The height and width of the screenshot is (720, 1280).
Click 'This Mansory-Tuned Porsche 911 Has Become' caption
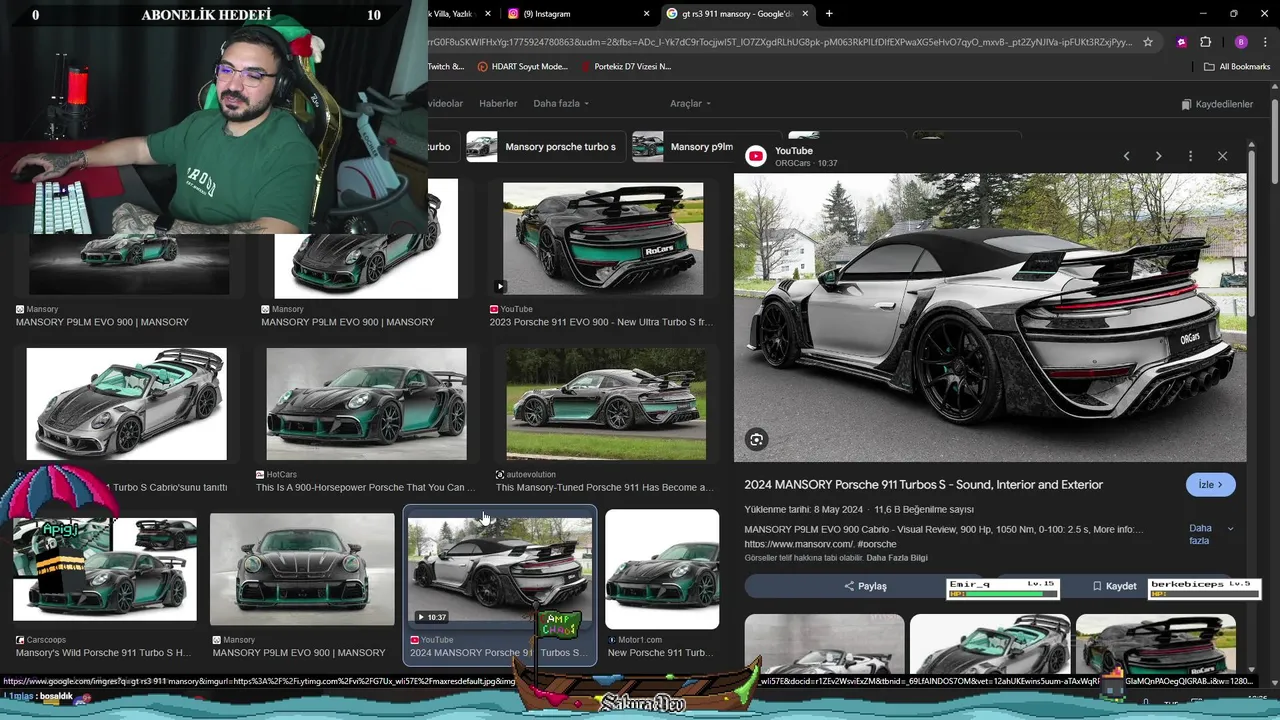click(x=605, y=487)
